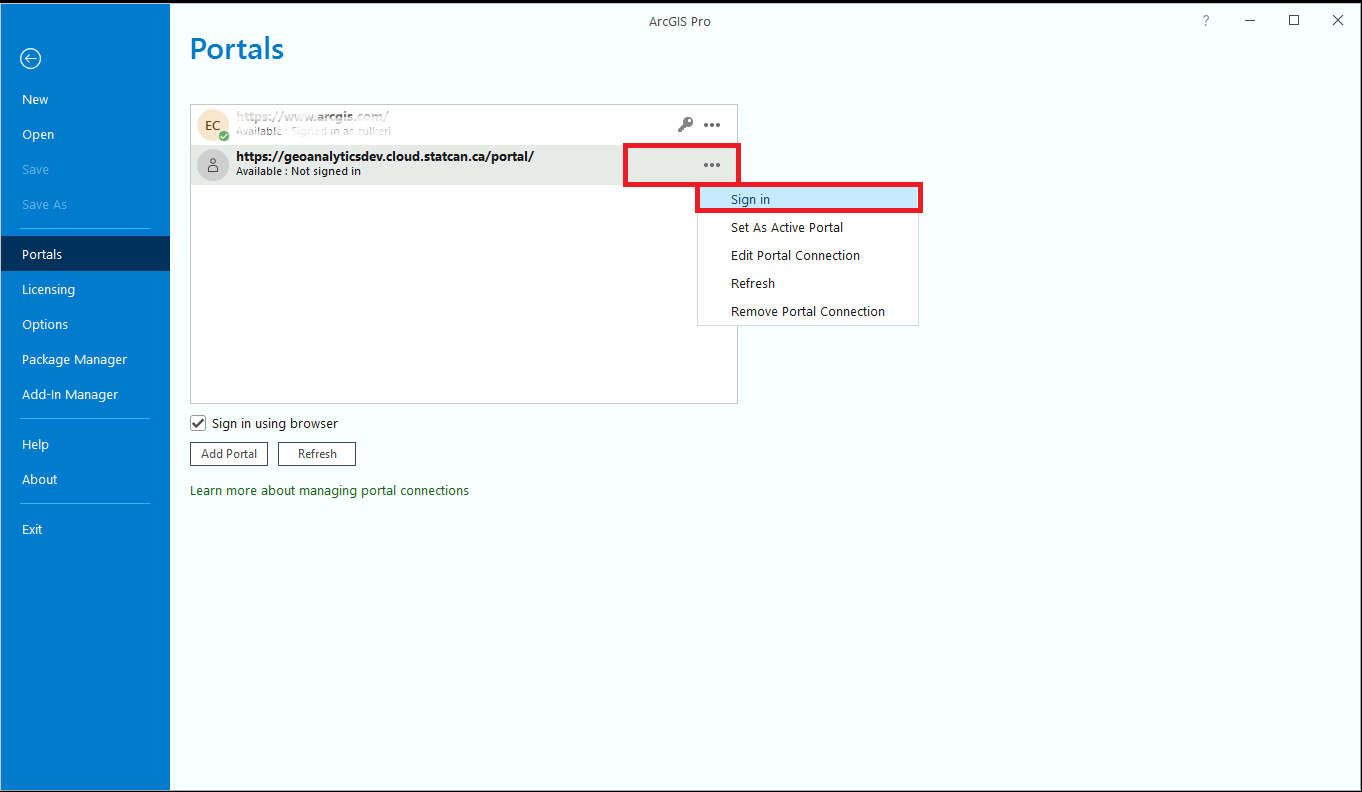Choose Edit Portal Connection
This screenshot has height=792, width=1362.
point(808,255)
